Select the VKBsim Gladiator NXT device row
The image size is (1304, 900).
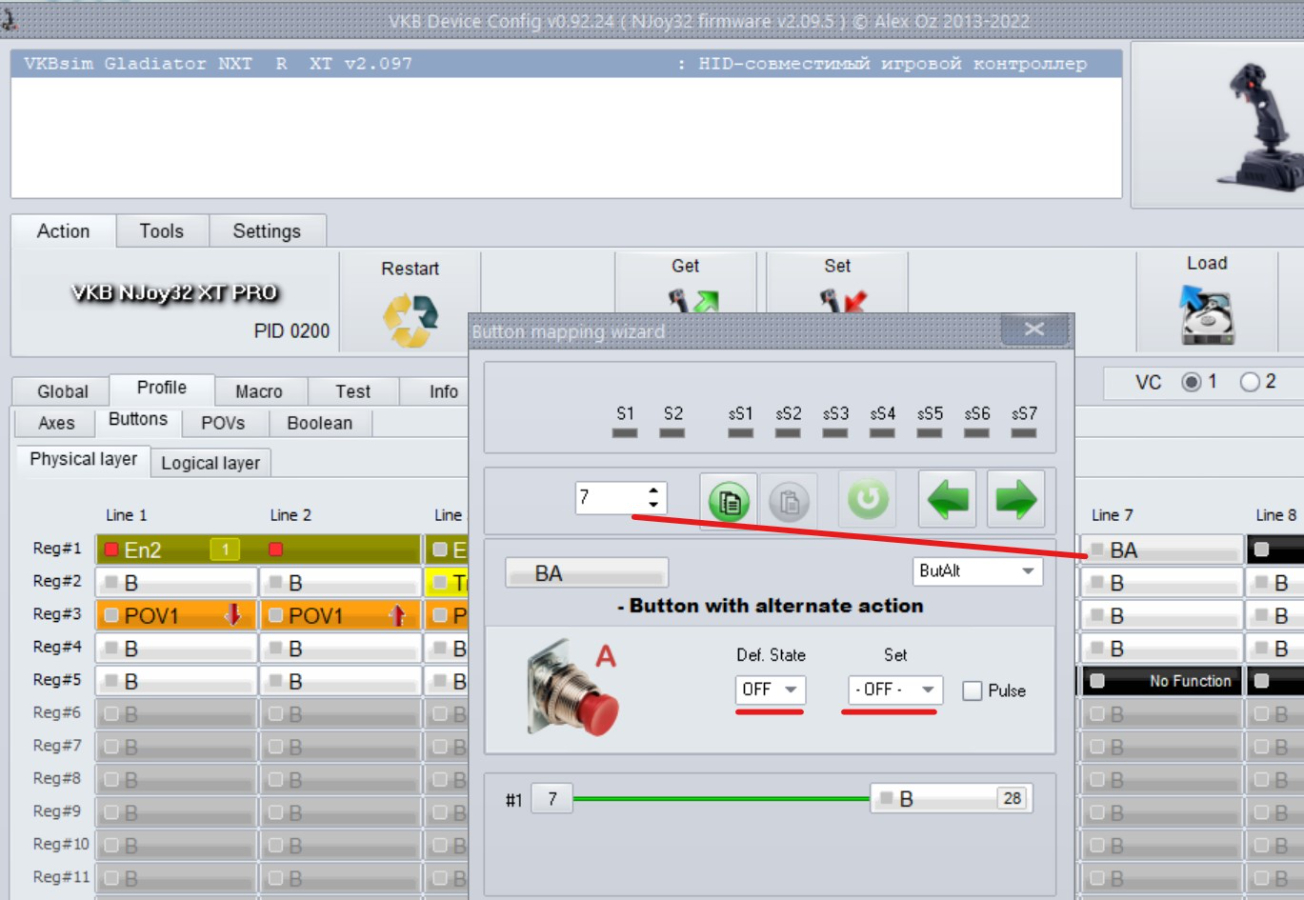[566, 64]
